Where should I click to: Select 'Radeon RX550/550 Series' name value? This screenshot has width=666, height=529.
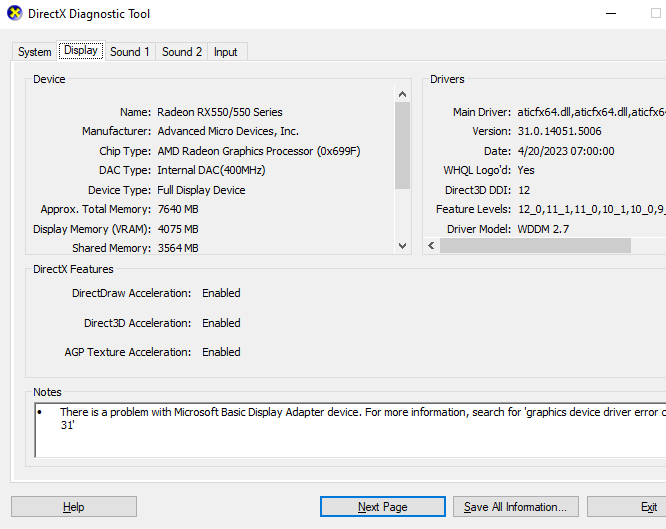tap(220, 112)
